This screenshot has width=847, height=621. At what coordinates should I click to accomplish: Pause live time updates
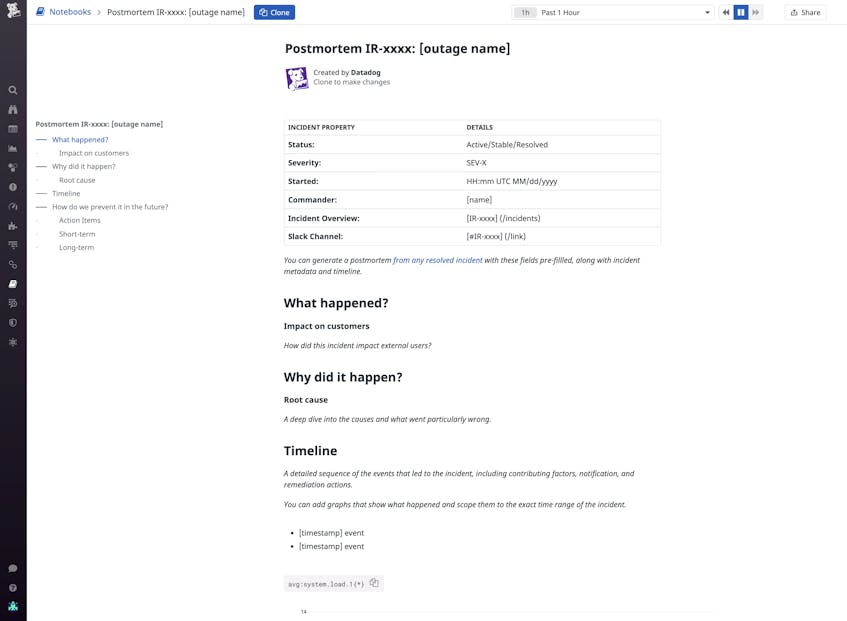coord(741,12)
